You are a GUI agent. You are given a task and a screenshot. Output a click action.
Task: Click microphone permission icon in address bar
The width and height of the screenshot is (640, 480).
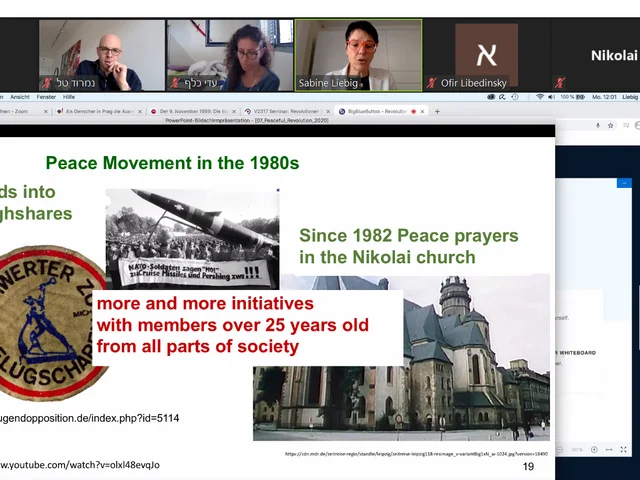tap(598, 126)
